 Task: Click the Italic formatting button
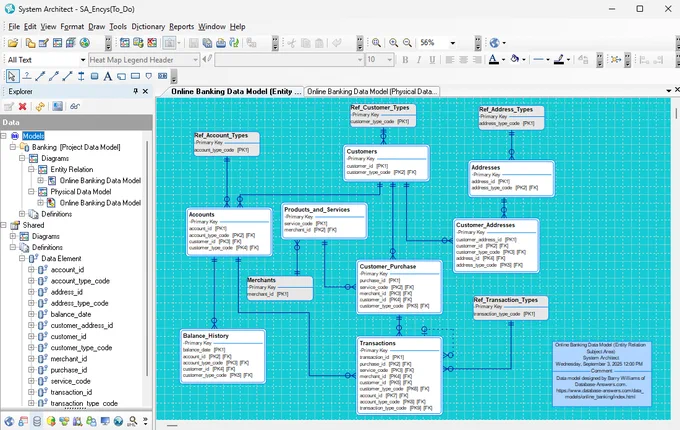[x=418, y=60]
